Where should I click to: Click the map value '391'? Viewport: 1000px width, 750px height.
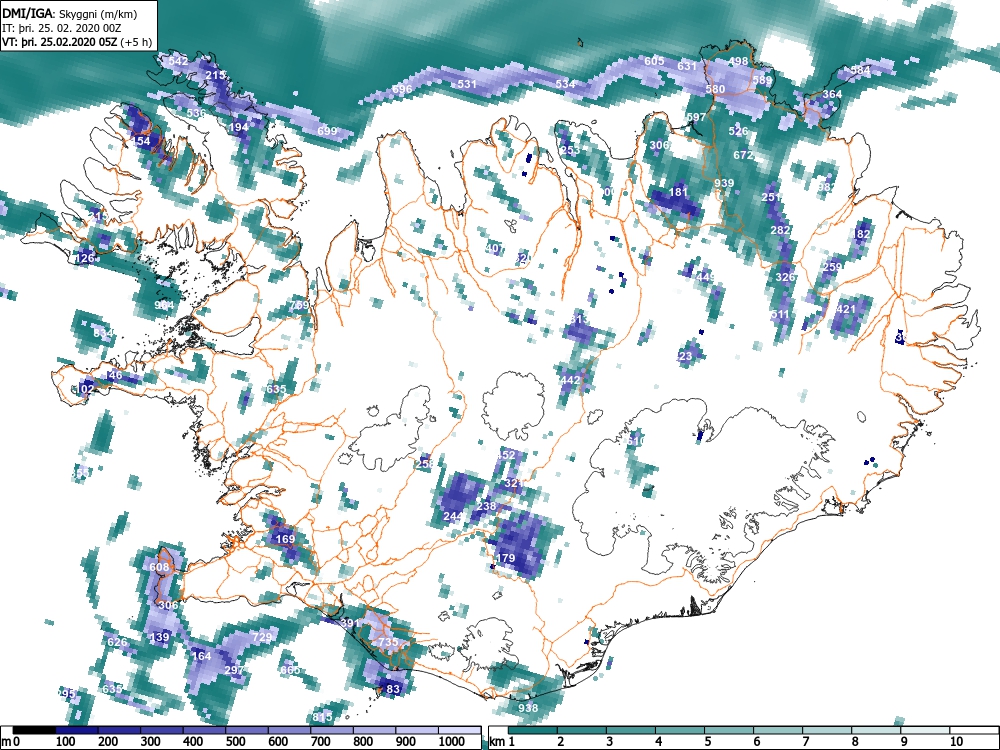pyautogui.click(x=351, y=623)
